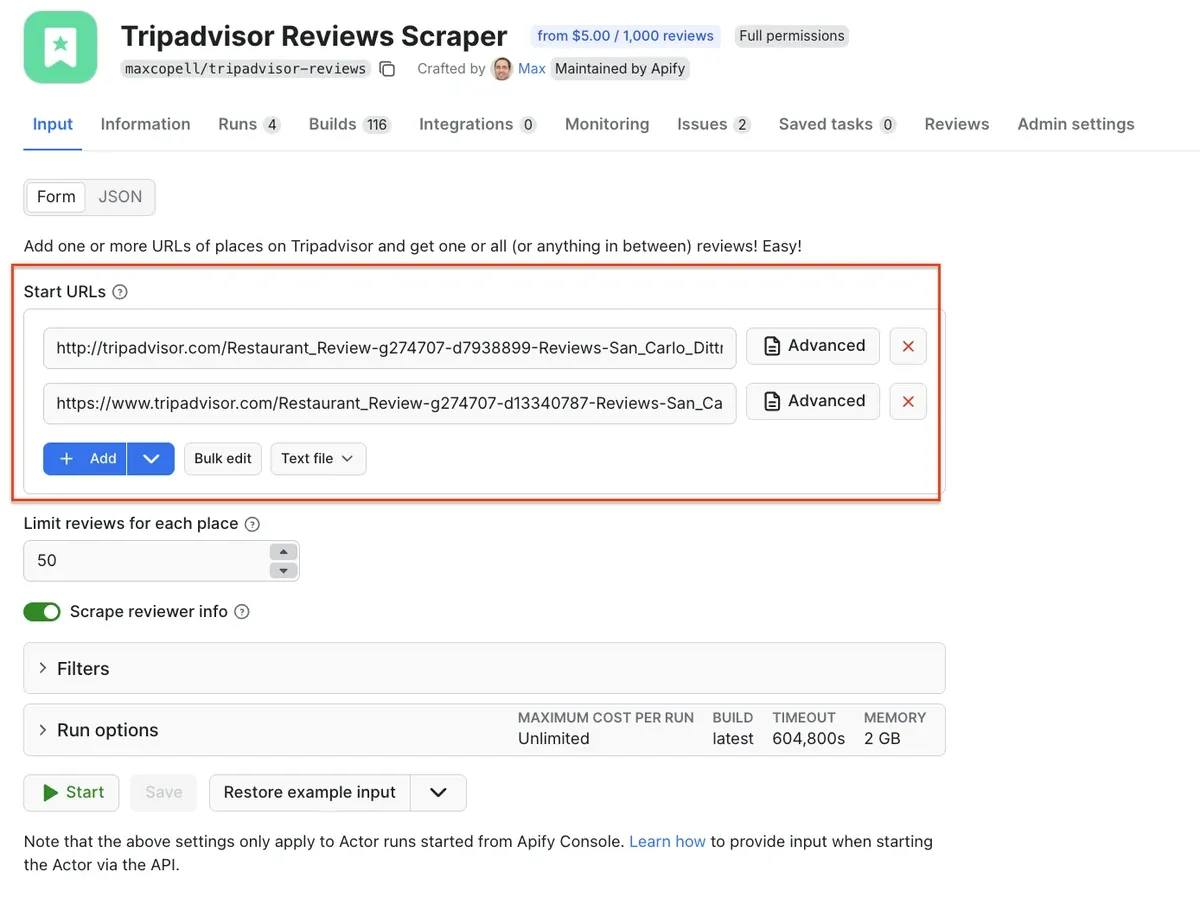Image resolution: width=1200 pixels, height=904 pixels.
Task: Open the Reviews tab
Action: (957, 124)
